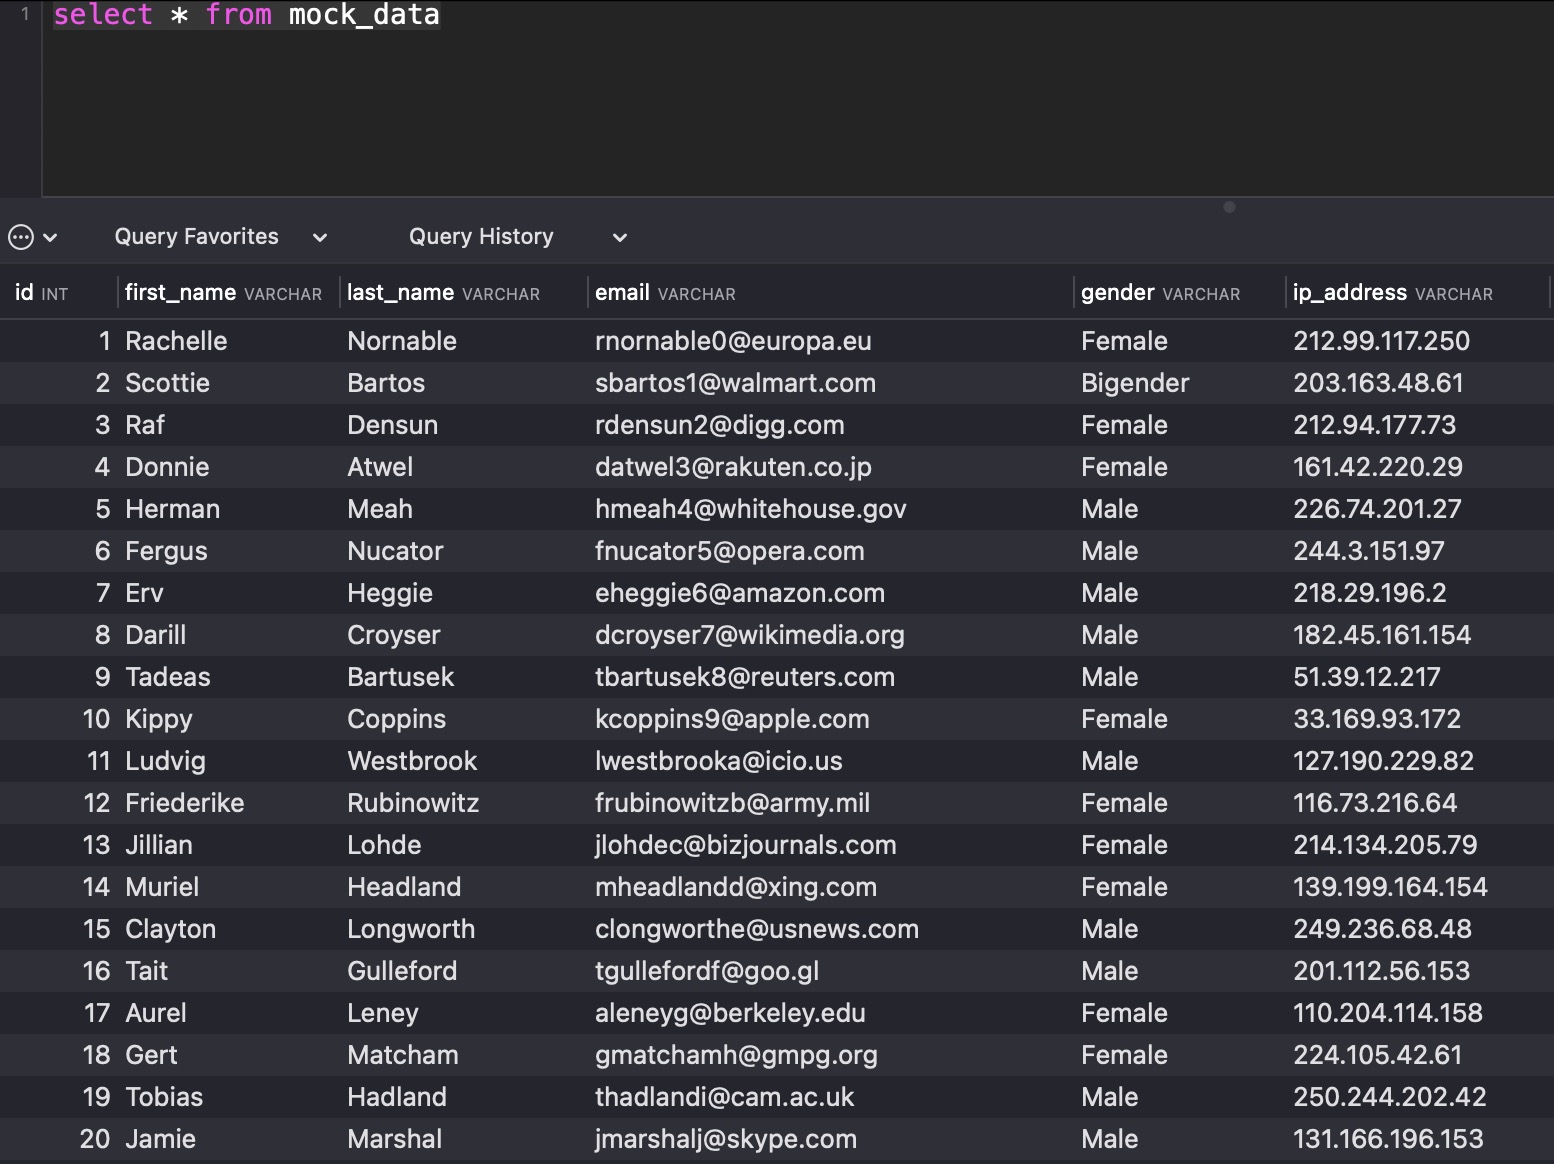Select the cell 'Jillian'
The width and height of the screenshot is (1554, 1164).
click(158, 845)
